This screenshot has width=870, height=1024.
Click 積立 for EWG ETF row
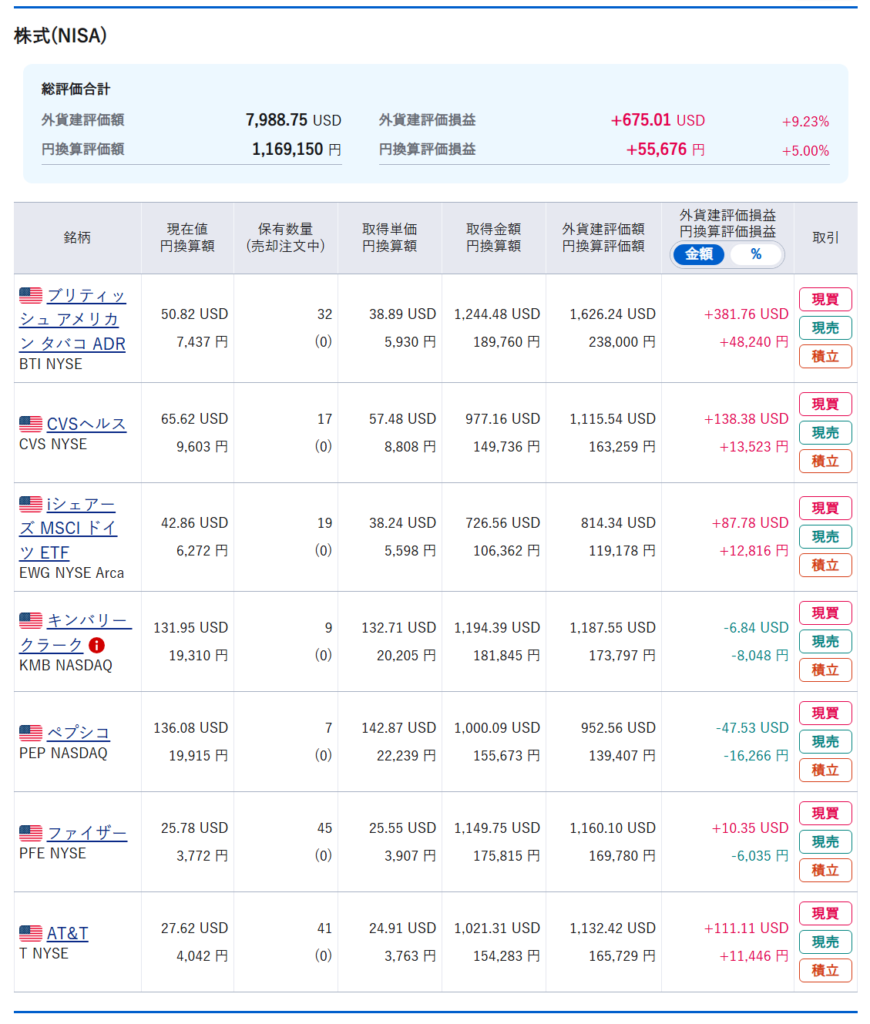825,566
